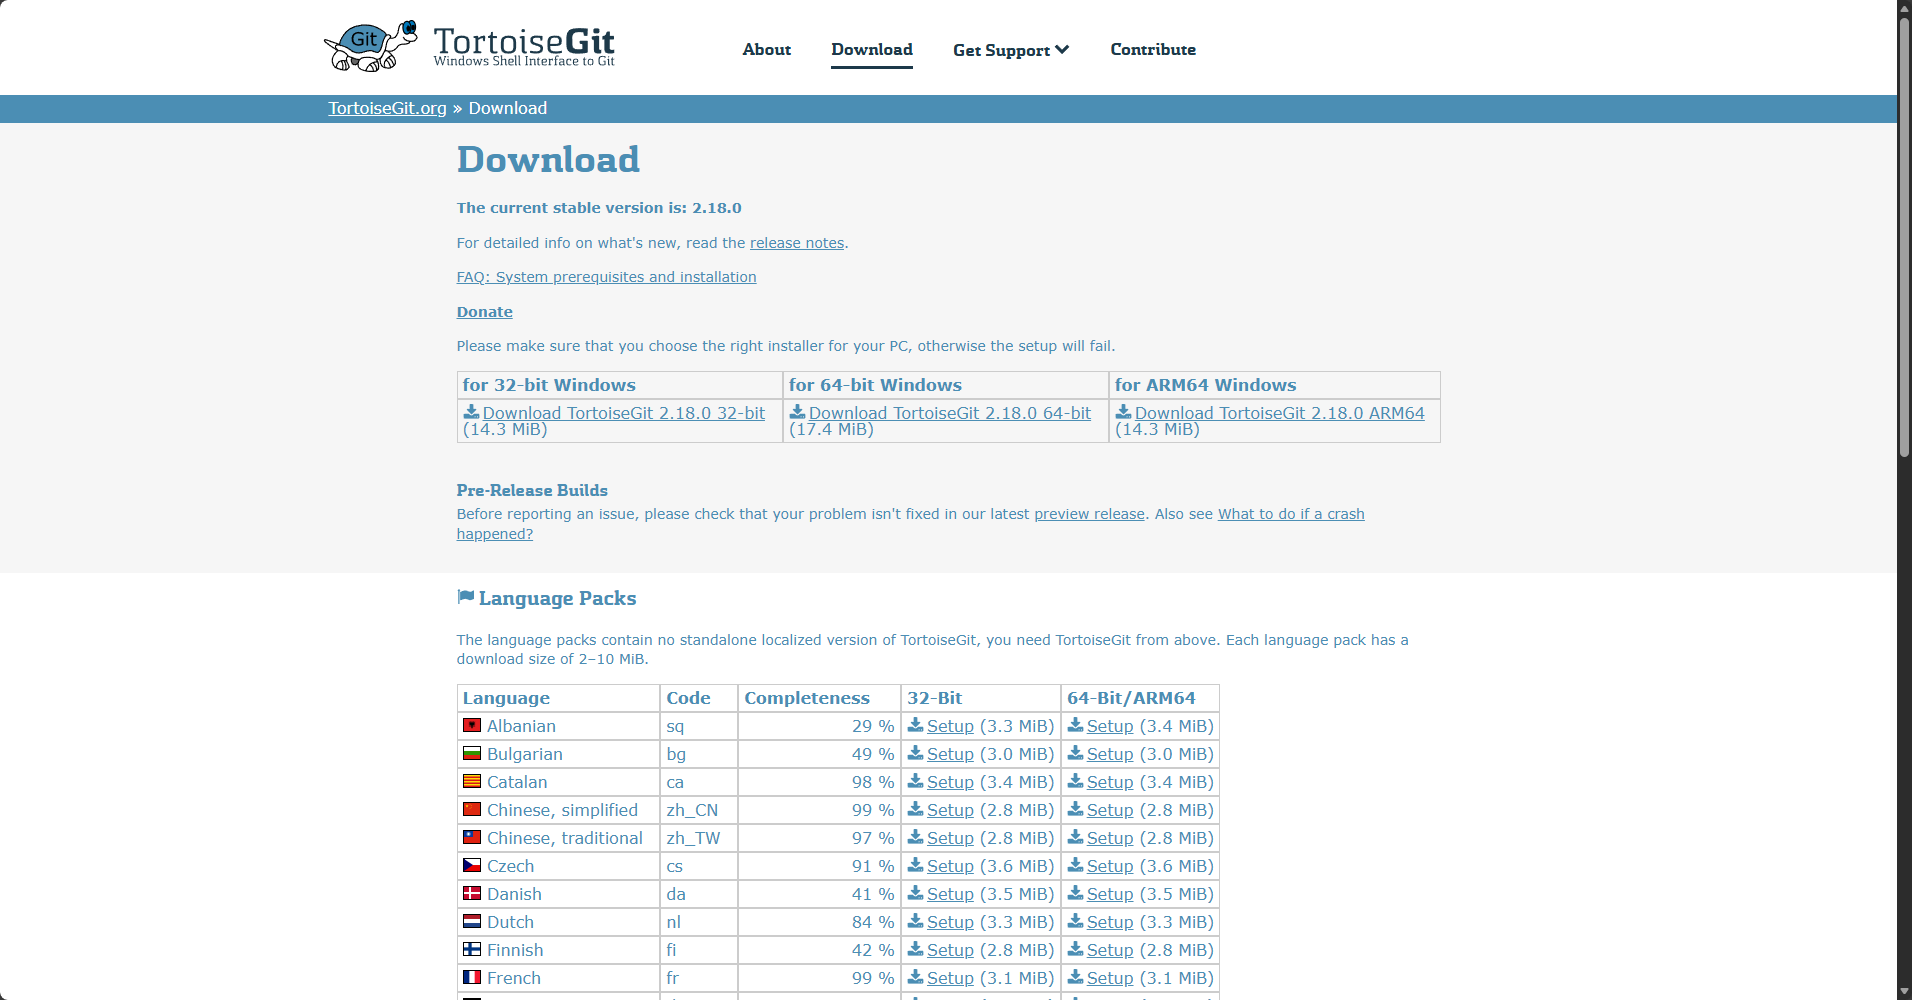Click the Catalan flag icon

tap(472, 781)
